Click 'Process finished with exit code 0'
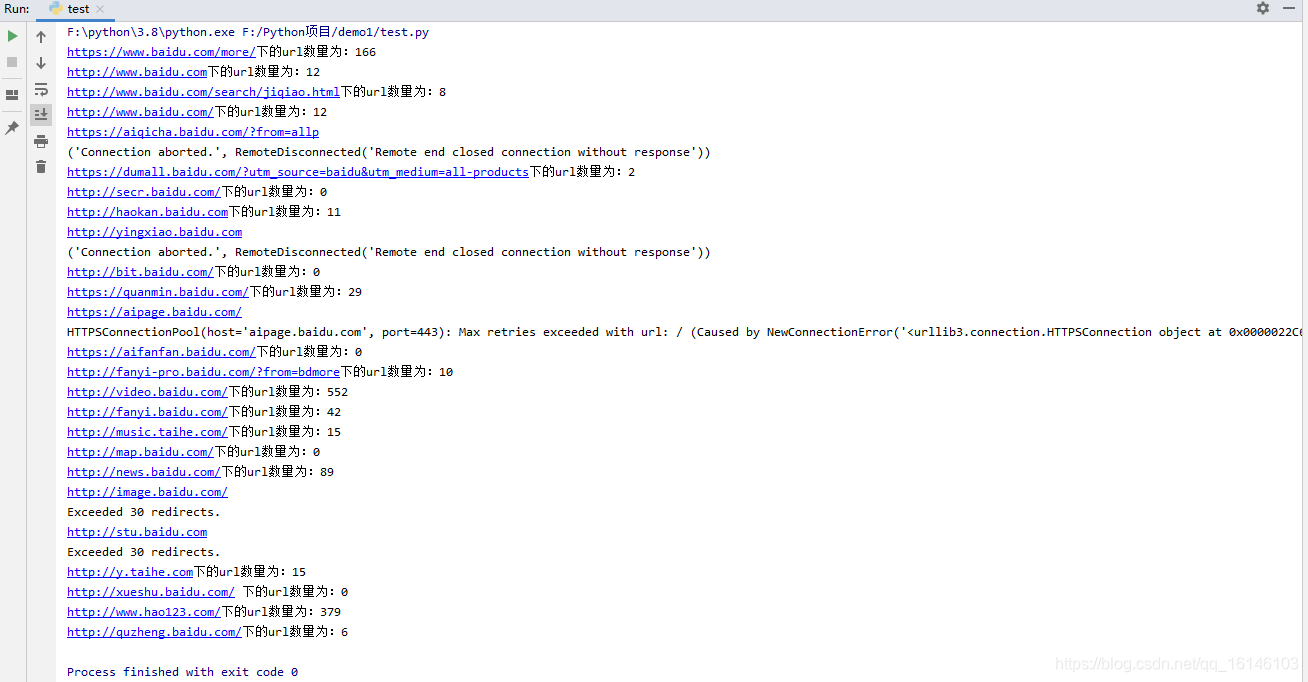The width and height of the screenshot is (1308, 682). coord(182,672)
